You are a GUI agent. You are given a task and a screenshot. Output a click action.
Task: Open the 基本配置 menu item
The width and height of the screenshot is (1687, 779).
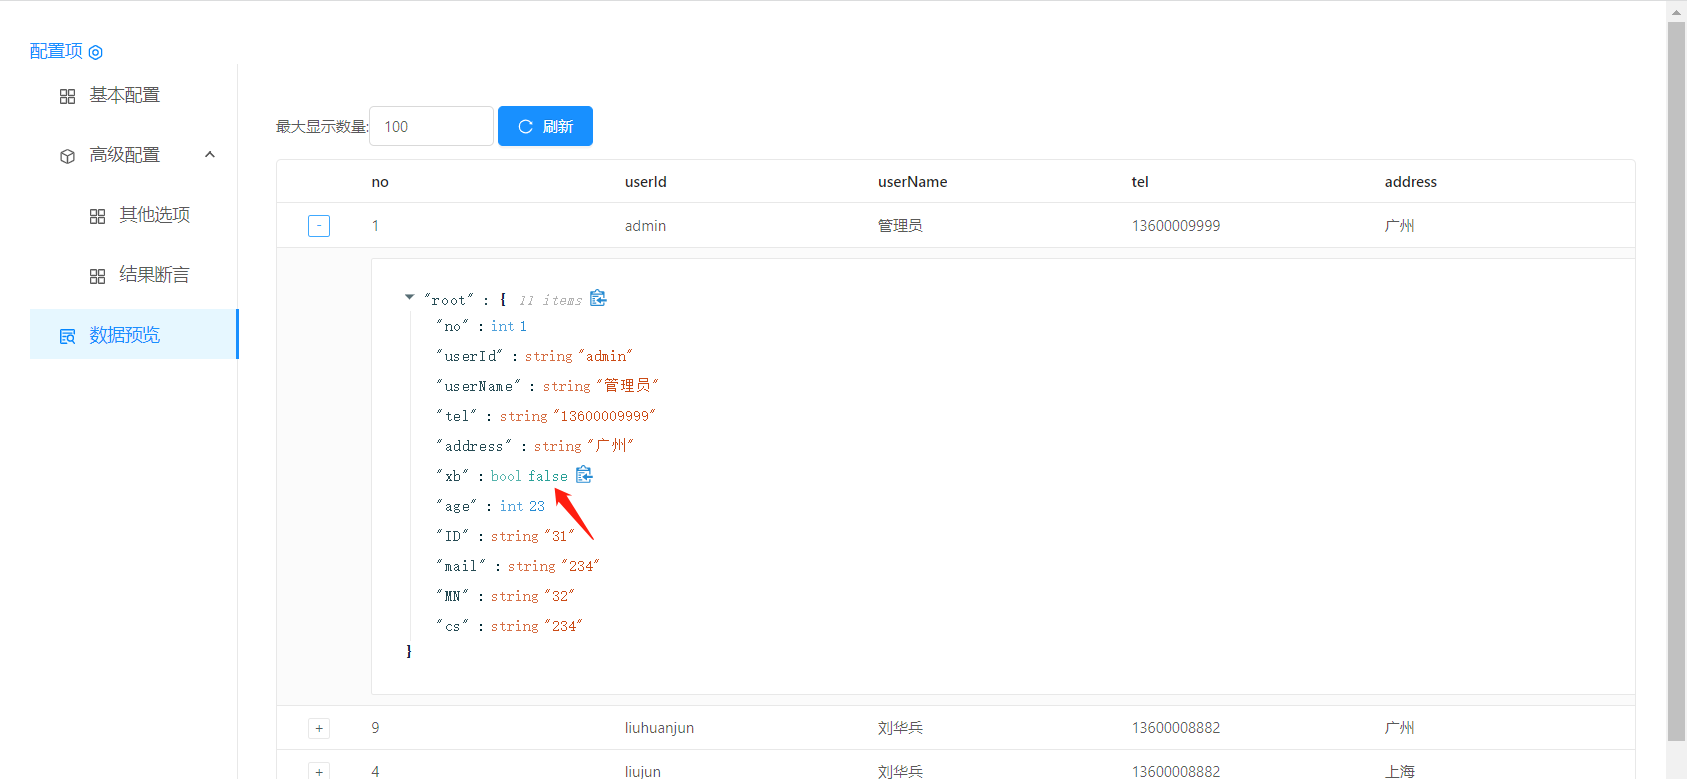click(x=124, y=95)
